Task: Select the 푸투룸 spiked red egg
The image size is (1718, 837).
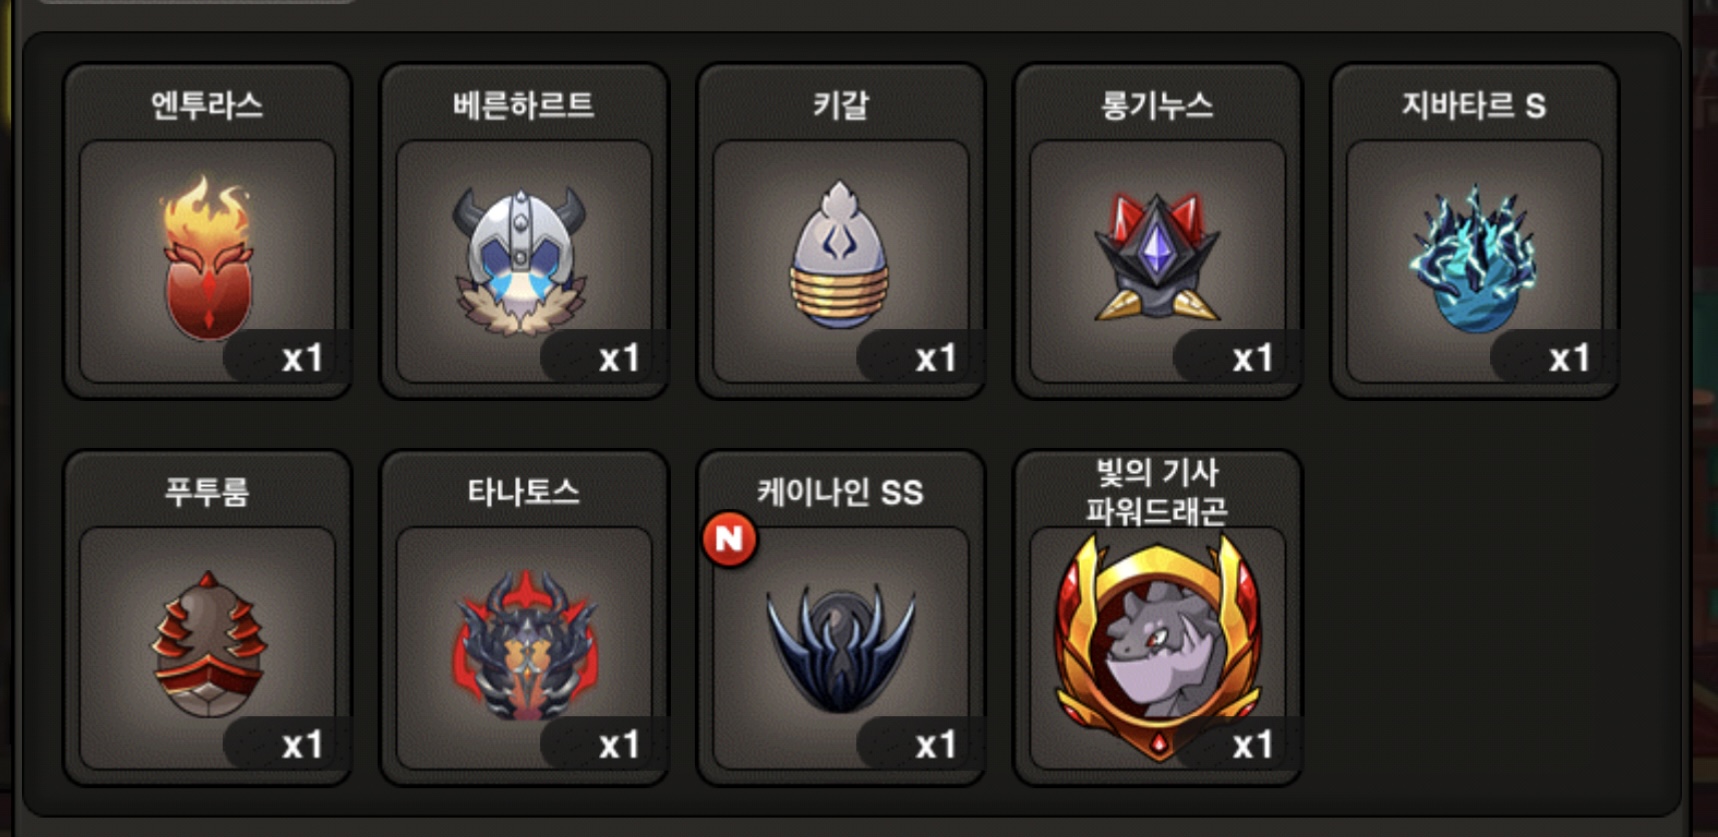Action: point(207,644)
